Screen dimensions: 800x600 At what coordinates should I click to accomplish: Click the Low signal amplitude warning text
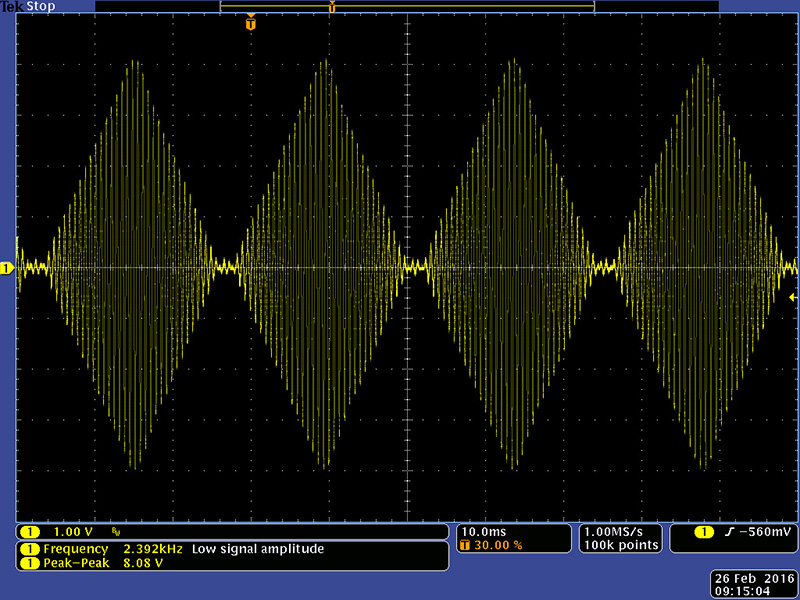pyautogui.click(x=258, y=549)
